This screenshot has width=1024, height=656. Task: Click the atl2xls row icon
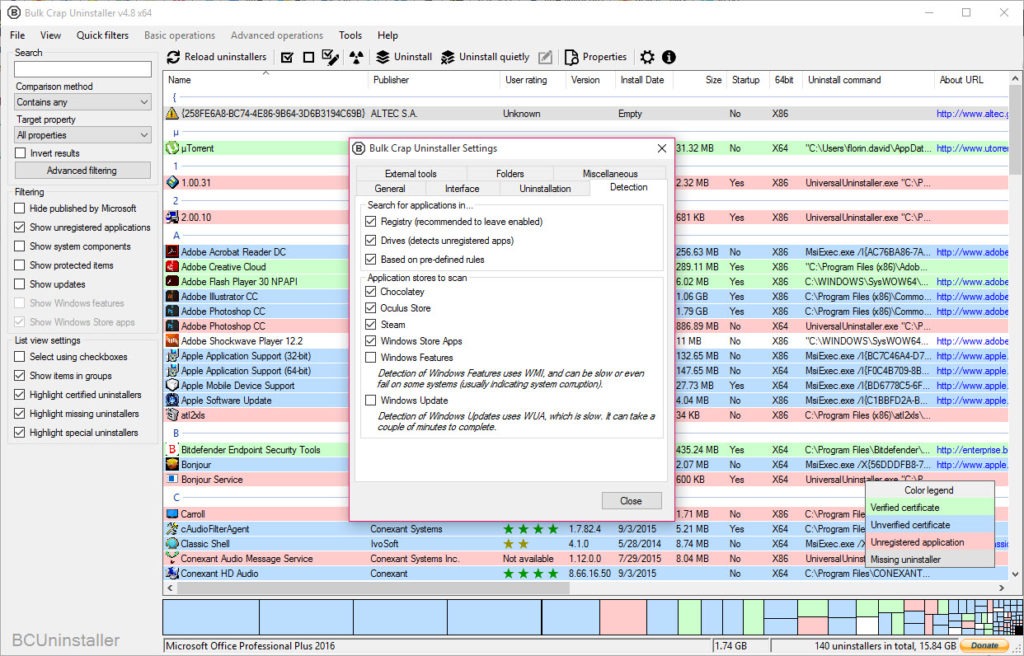tap(172, 415)
